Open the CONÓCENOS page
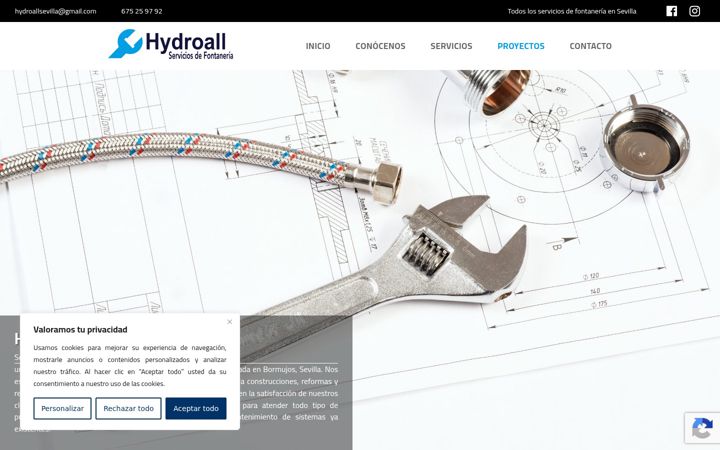Viewport: 720px width, 450px height. tap(380, 46)
